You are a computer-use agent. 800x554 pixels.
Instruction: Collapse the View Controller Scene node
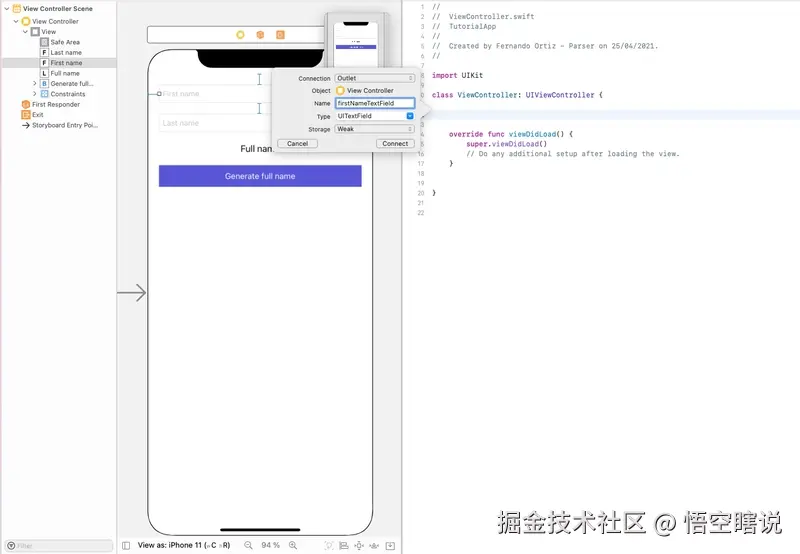[7, 8]
